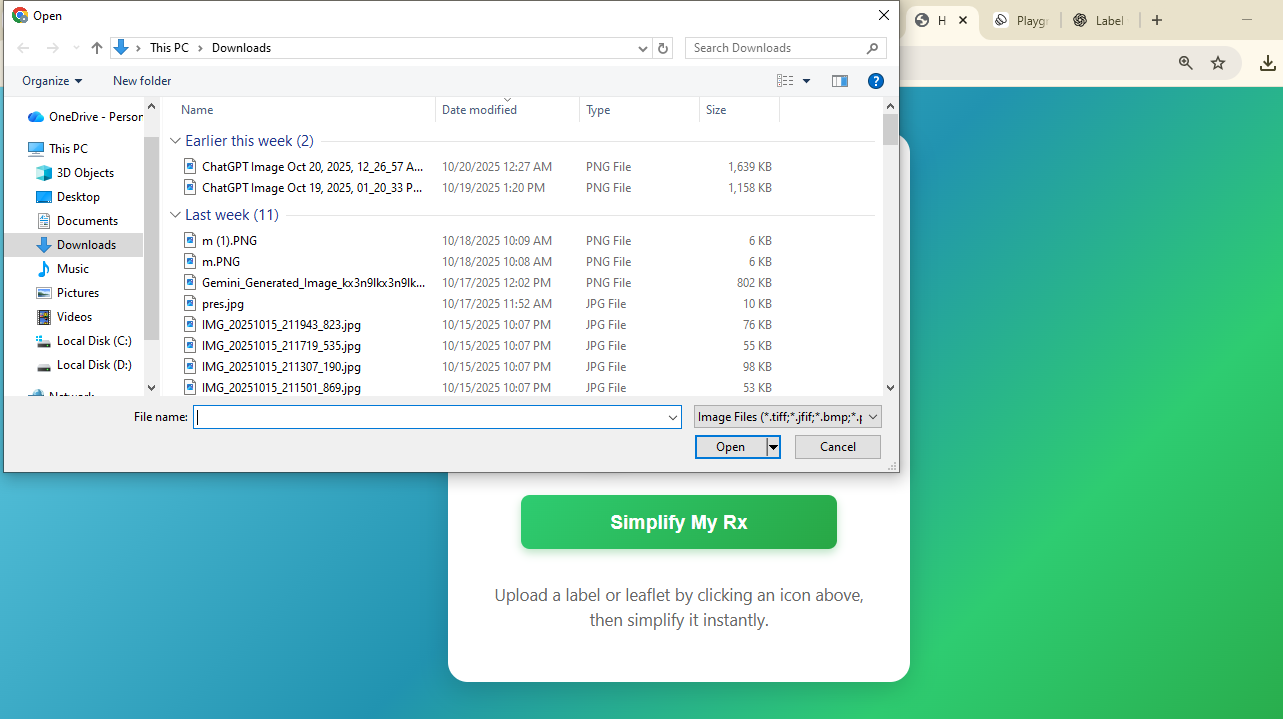The width and height of the screenshot is (1283, 719).
Task: Click the navigation pane scroll up arrow
Action: pos(151,106)
